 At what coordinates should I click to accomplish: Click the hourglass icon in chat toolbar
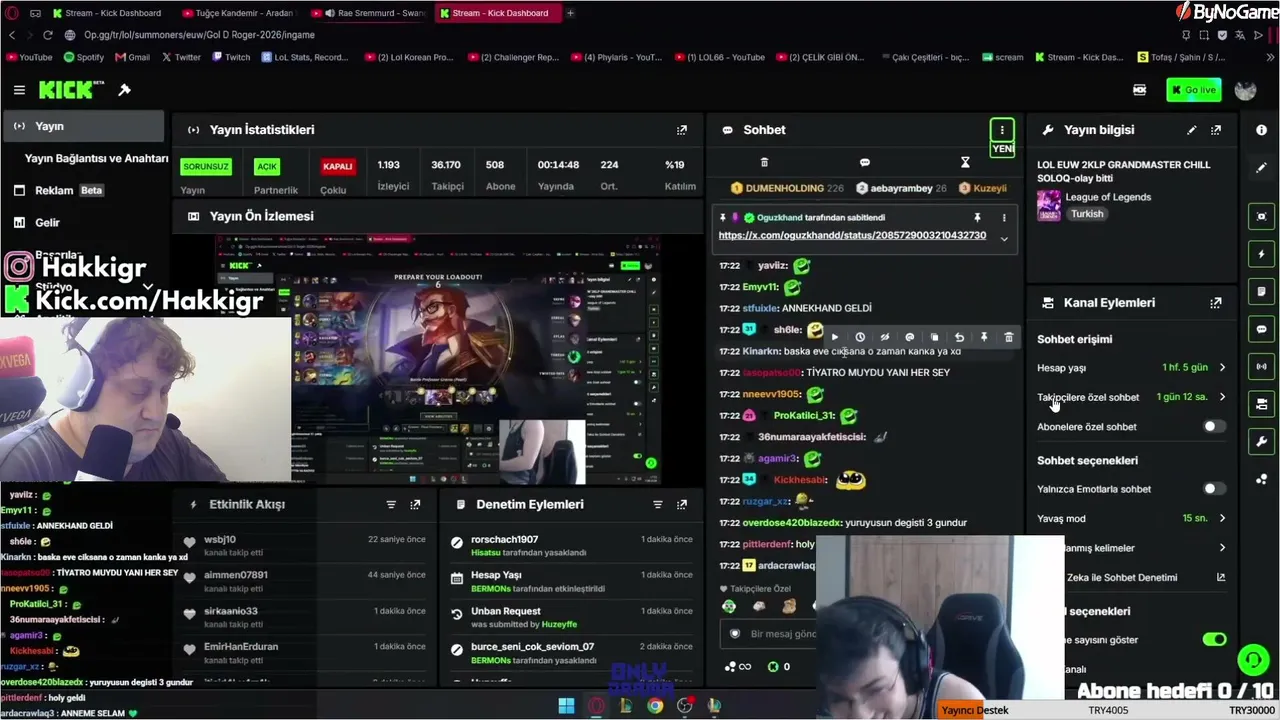click(965, 162)
